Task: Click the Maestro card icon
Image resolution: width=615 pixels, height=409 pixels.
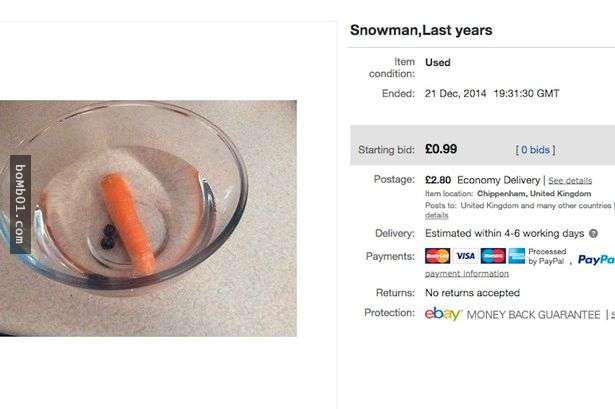Action: click(x=492, y=255)
